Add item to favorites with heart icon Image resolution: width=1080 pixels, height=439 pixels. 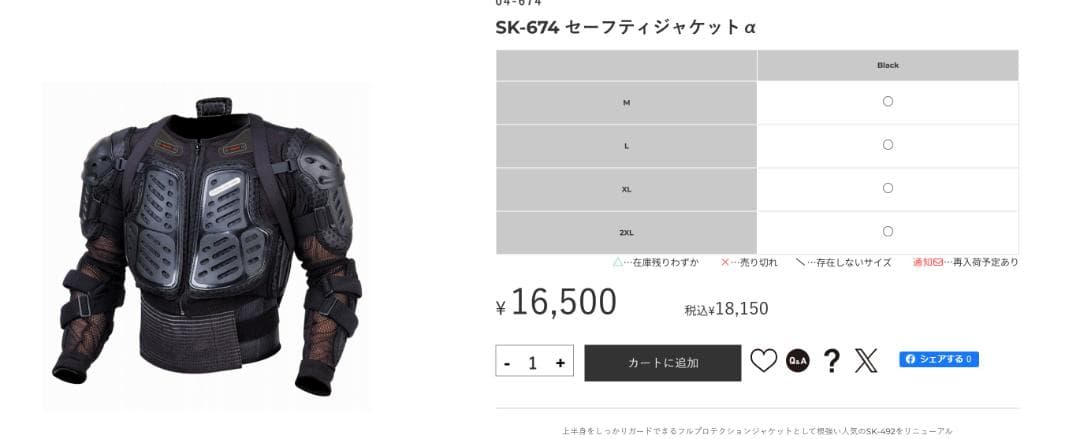[x=763, y=360]
